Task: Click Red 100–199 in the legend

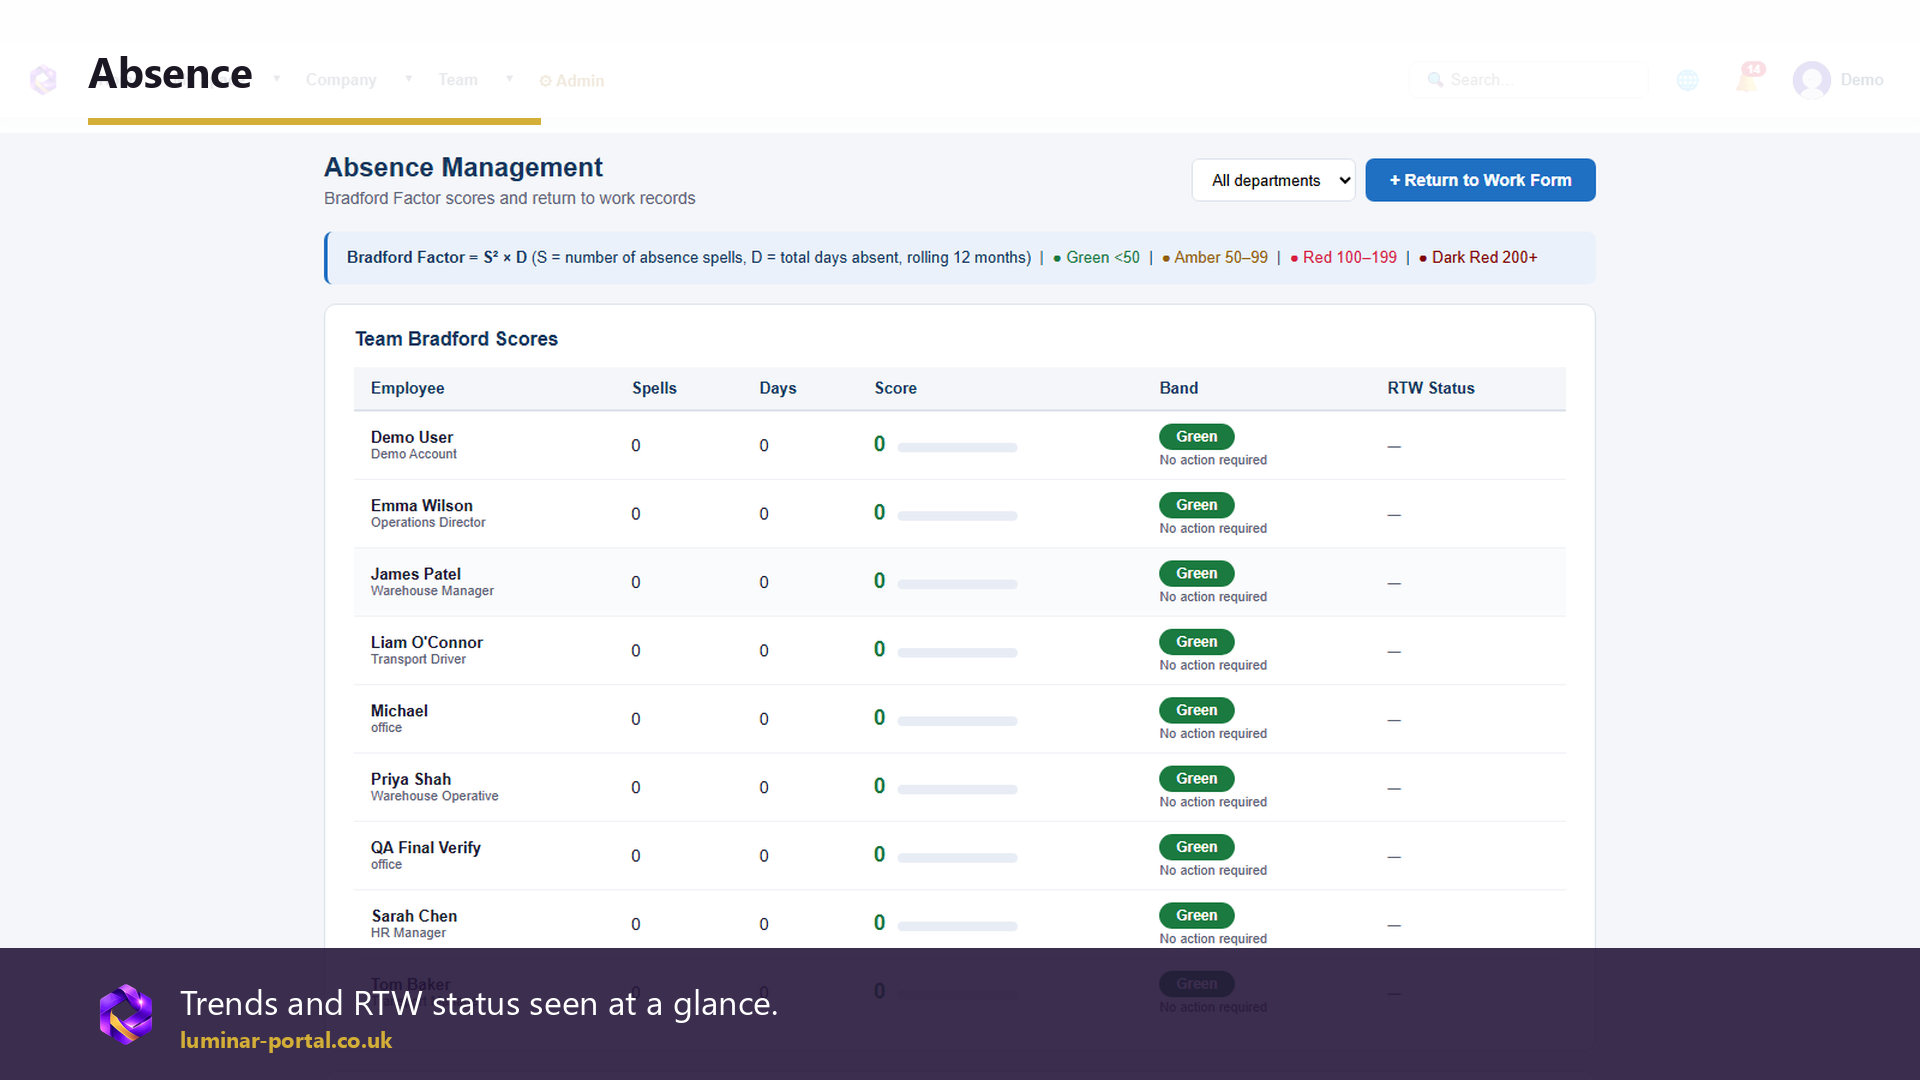Action: tap(1343, 257)
